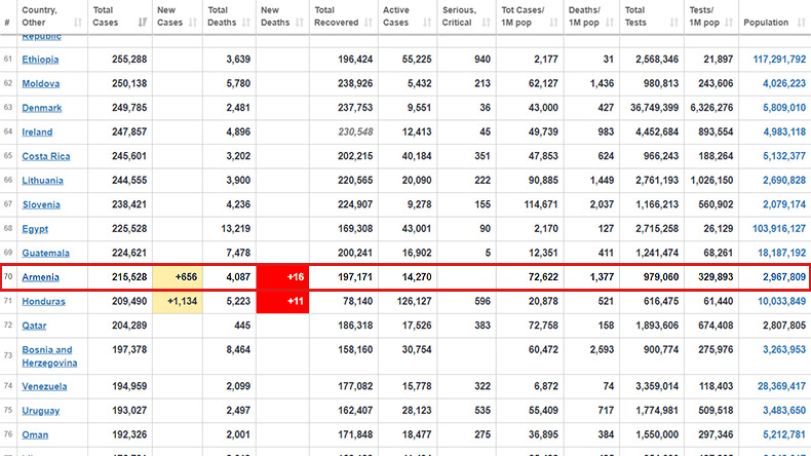This screenshot has width=811, height=456.
Task: Open the Lithuania country link
Action: pos(42,180)
